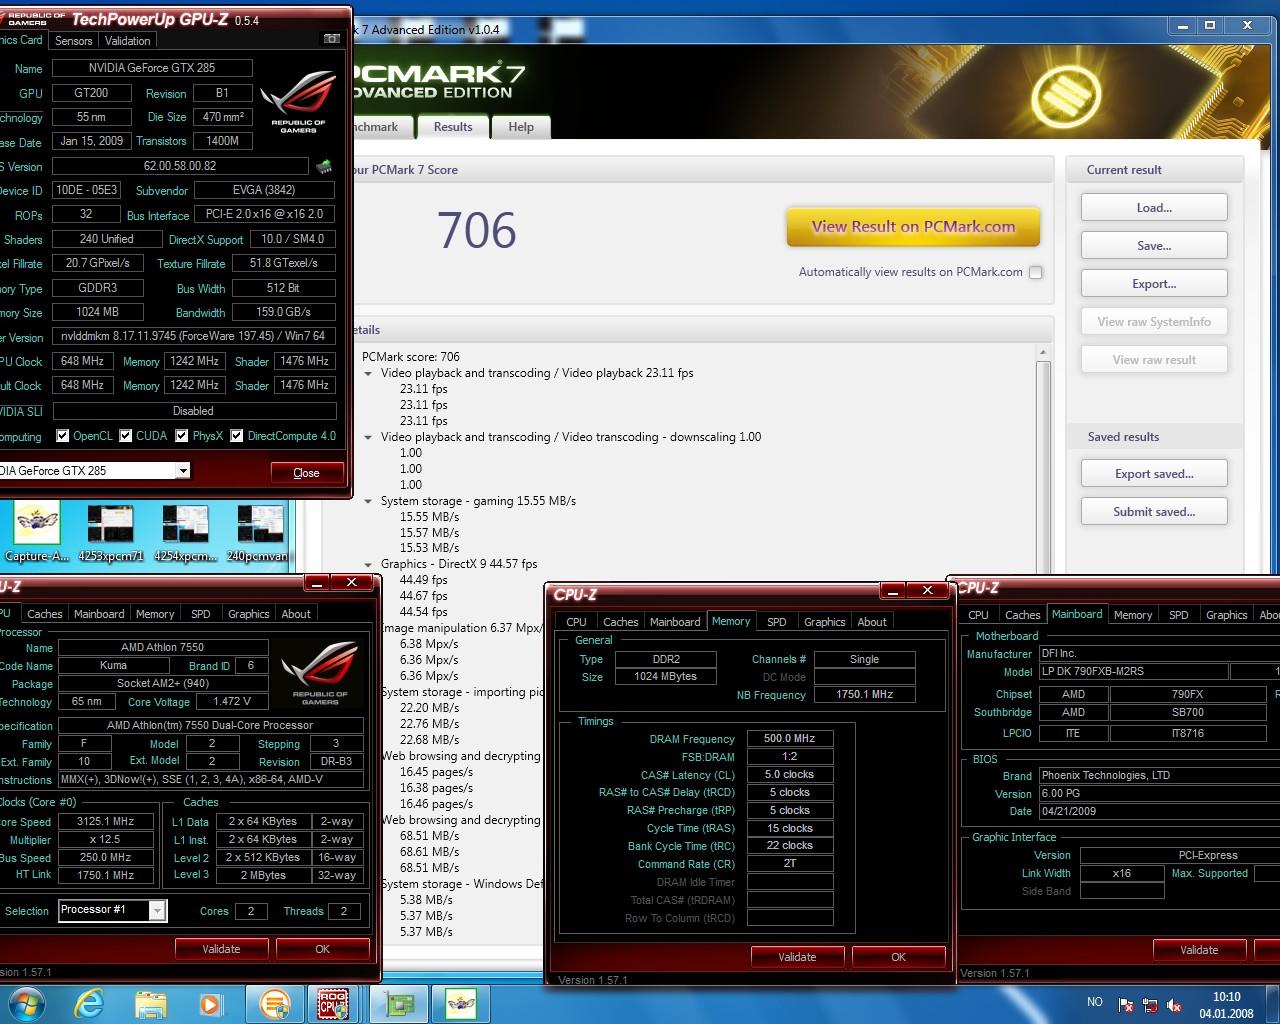1280x1024 pixels.
Task: Open Graphics tab in the Memory CPU-Z window
Action: (x=825, y=622)
